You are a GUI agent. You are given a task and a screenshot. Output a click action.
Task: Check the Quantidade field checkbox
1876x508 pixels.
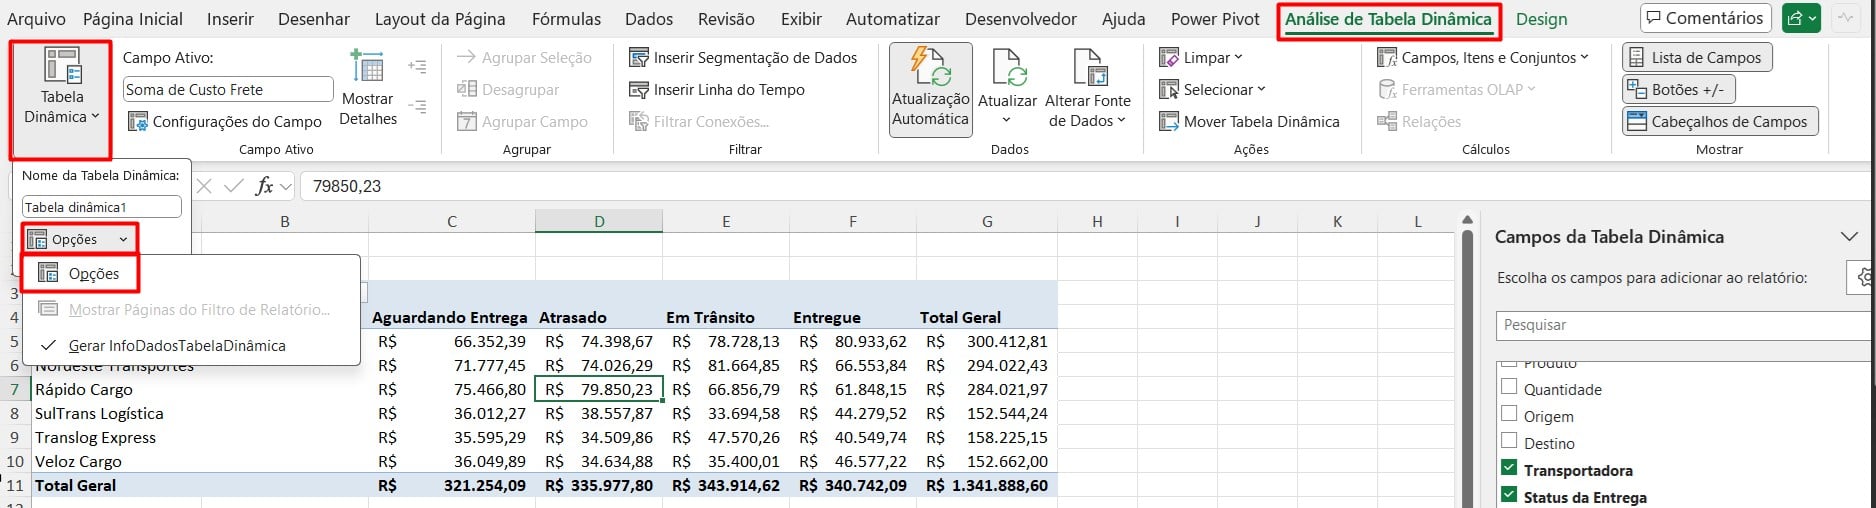(1509, 386)
